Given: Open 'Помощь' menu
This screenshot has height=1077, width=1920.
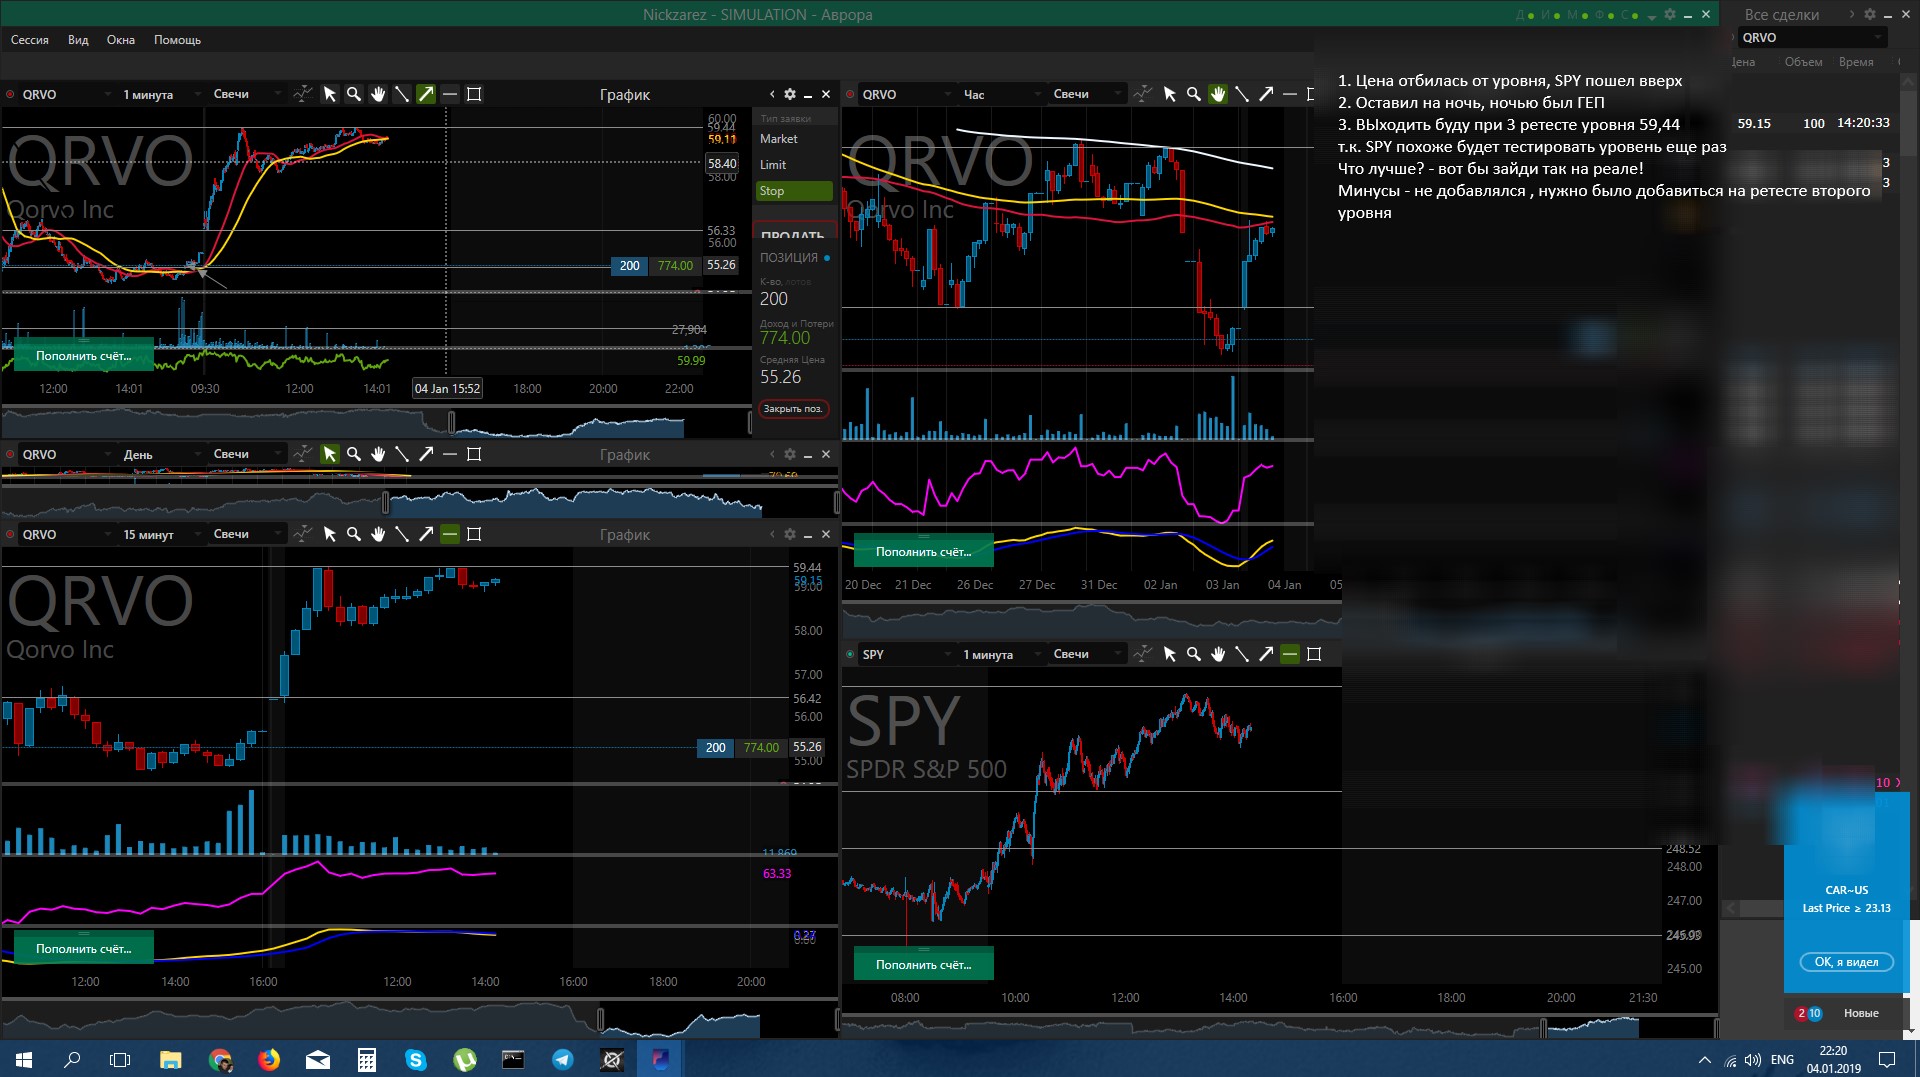Looking at the screenshot, I should coord(177,40).
